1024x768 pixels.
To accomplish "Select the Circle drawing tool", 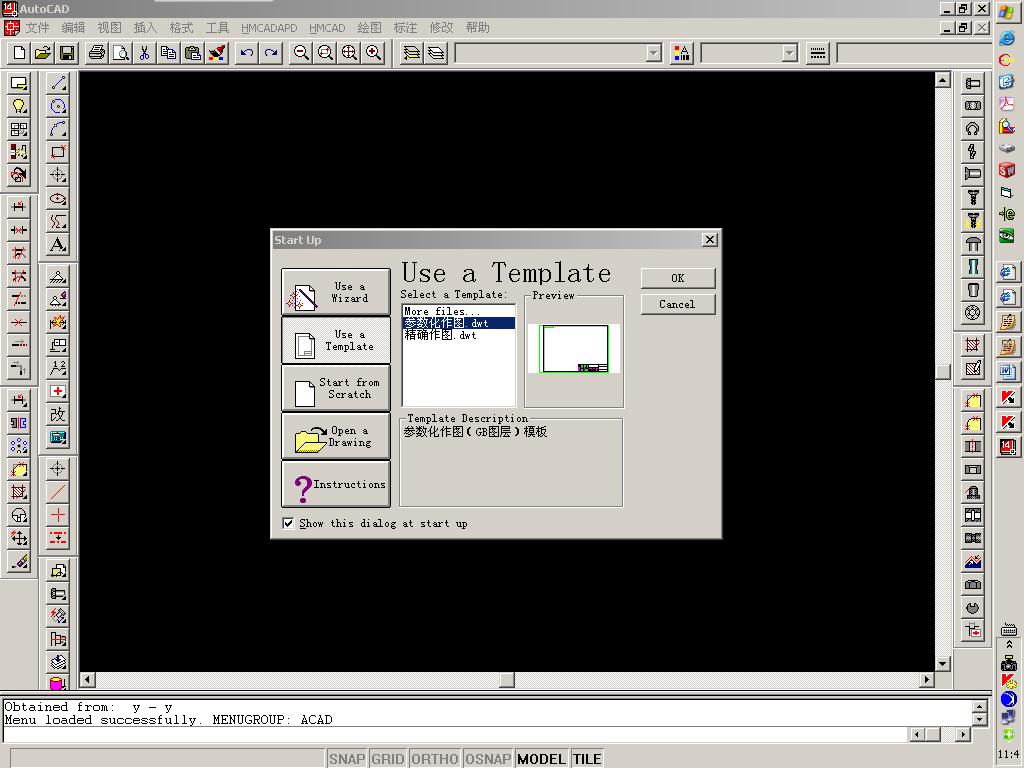I will pos(58,106).
